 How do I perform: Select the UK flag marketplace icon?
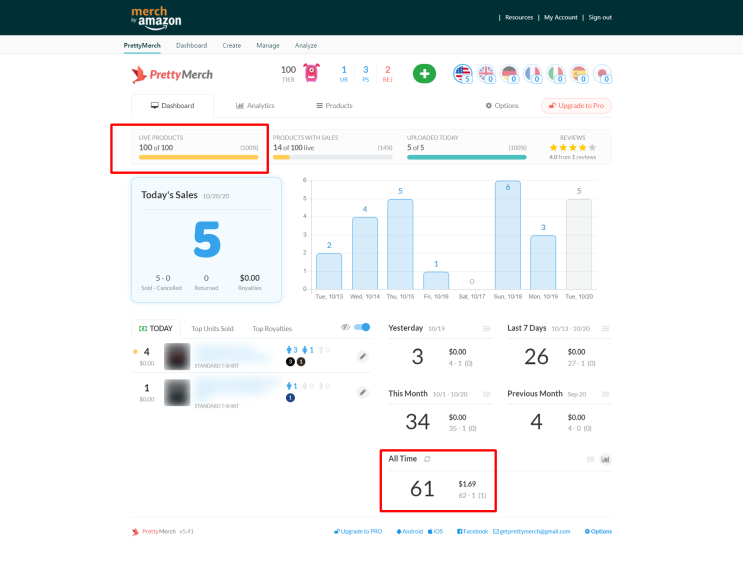(x=486, y=73)
